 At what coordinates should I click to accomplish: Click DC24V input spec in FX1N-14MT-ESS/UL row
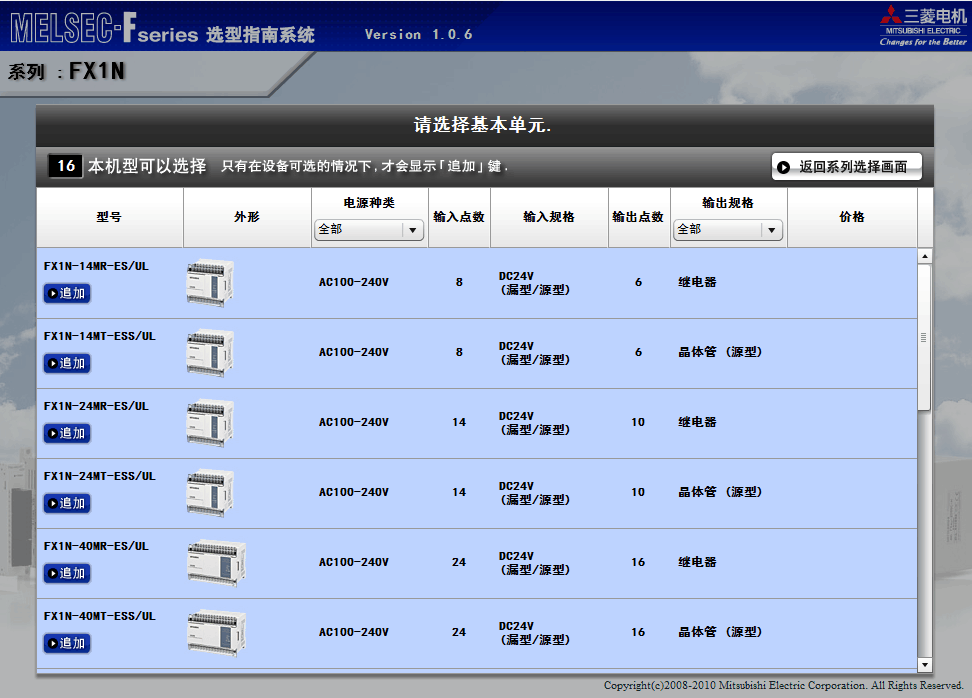coord(534,353)
